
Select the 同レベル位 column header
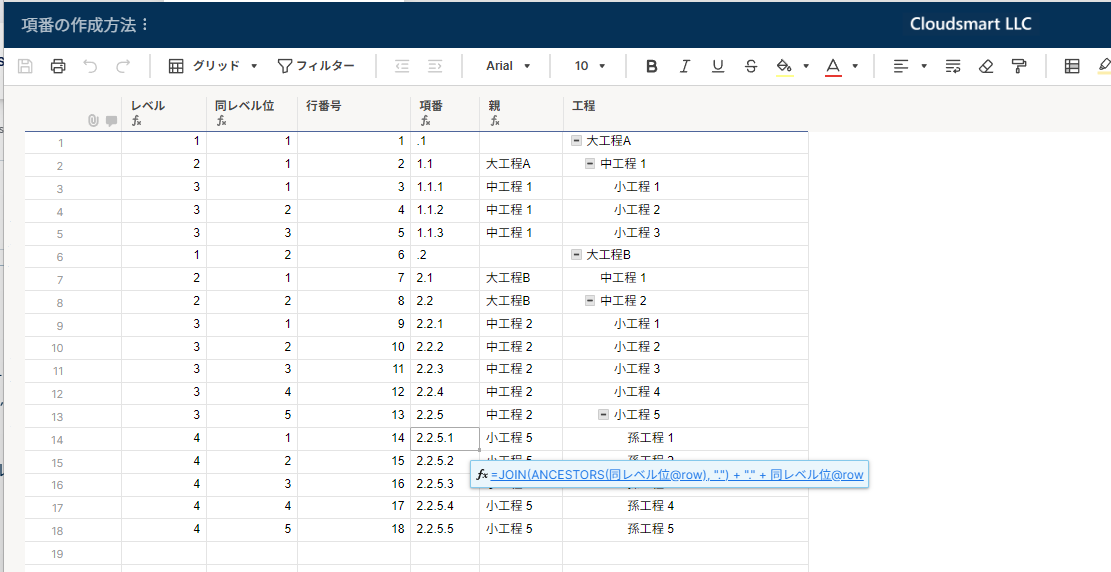tap(252, 112)
